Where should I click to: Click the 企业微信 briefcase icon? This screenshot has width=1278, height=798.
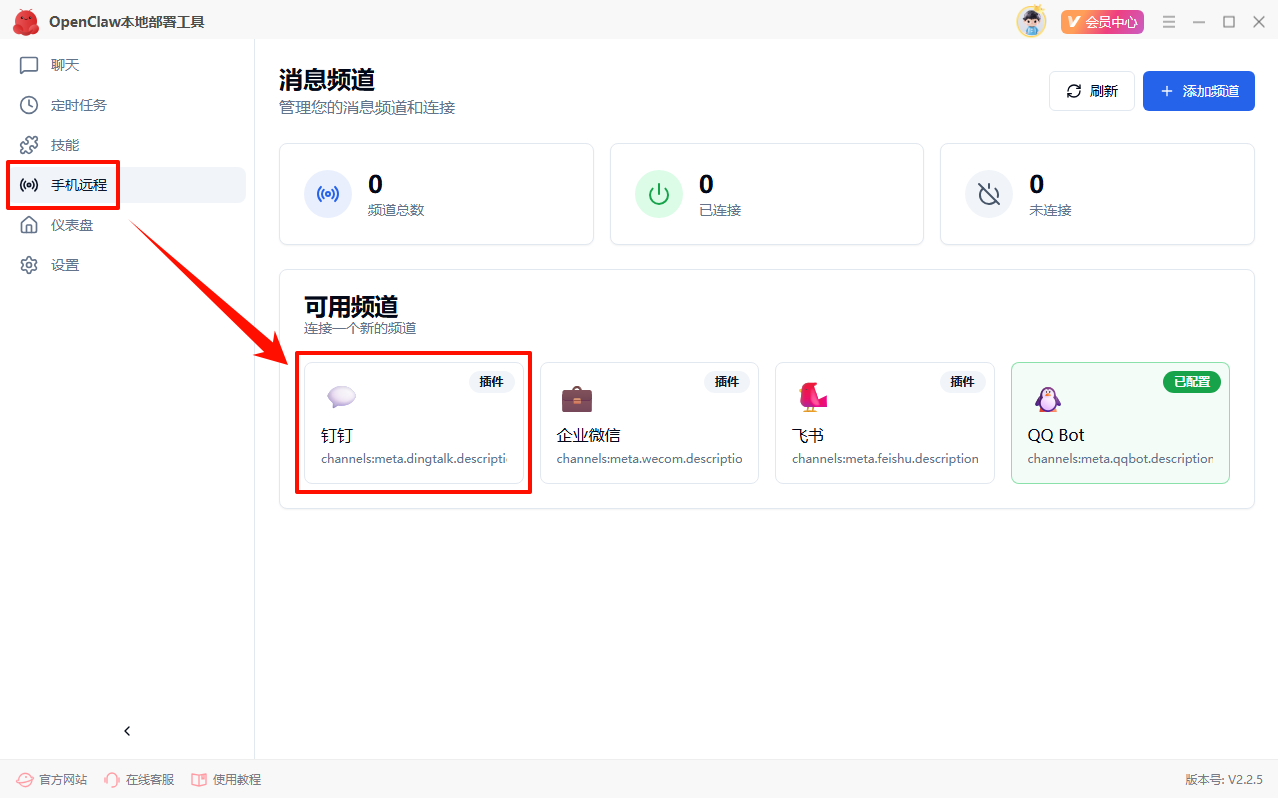tap(577, 399)
